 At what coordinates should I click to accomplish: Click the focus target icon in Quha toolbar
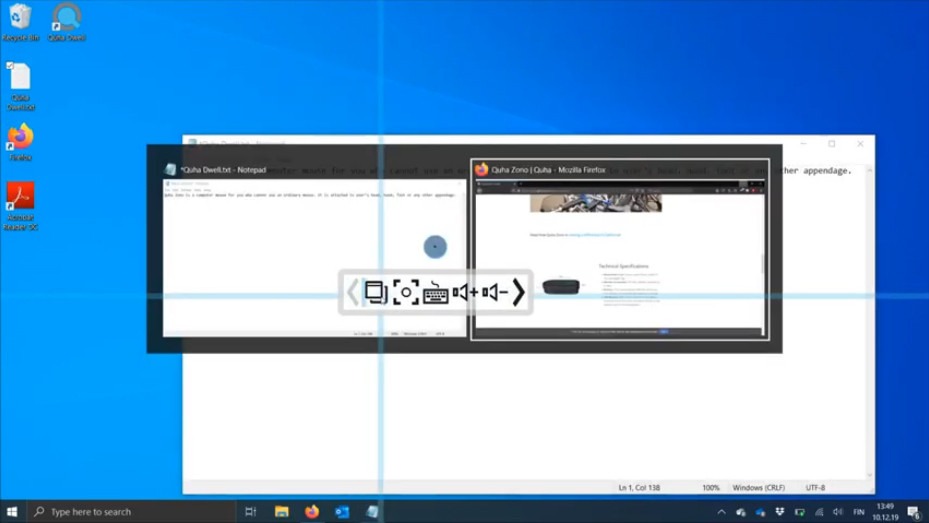coord(406,292)
